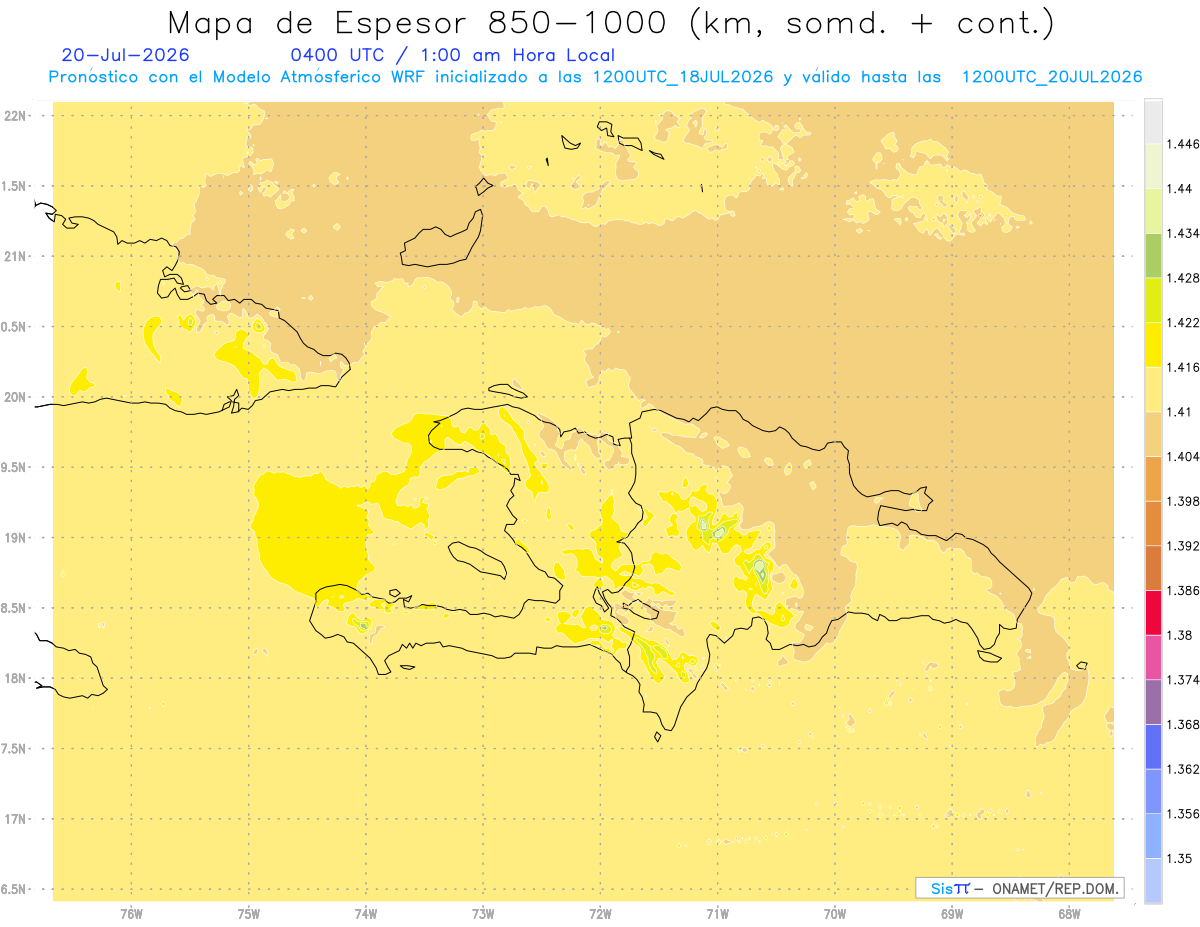1200x927 pixels.
Task: Click the longitude label '76W'
Action: pyautogui.click(x=131, y=914)
